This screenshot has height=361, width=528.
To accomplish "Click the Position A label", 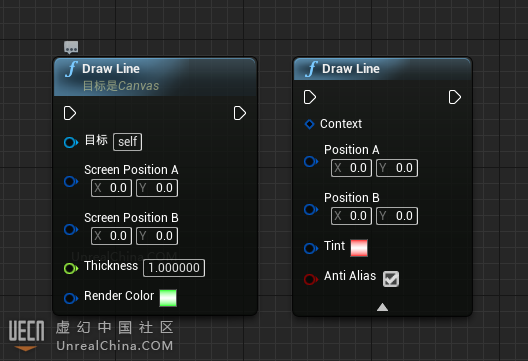I will [x=352, y=150].
